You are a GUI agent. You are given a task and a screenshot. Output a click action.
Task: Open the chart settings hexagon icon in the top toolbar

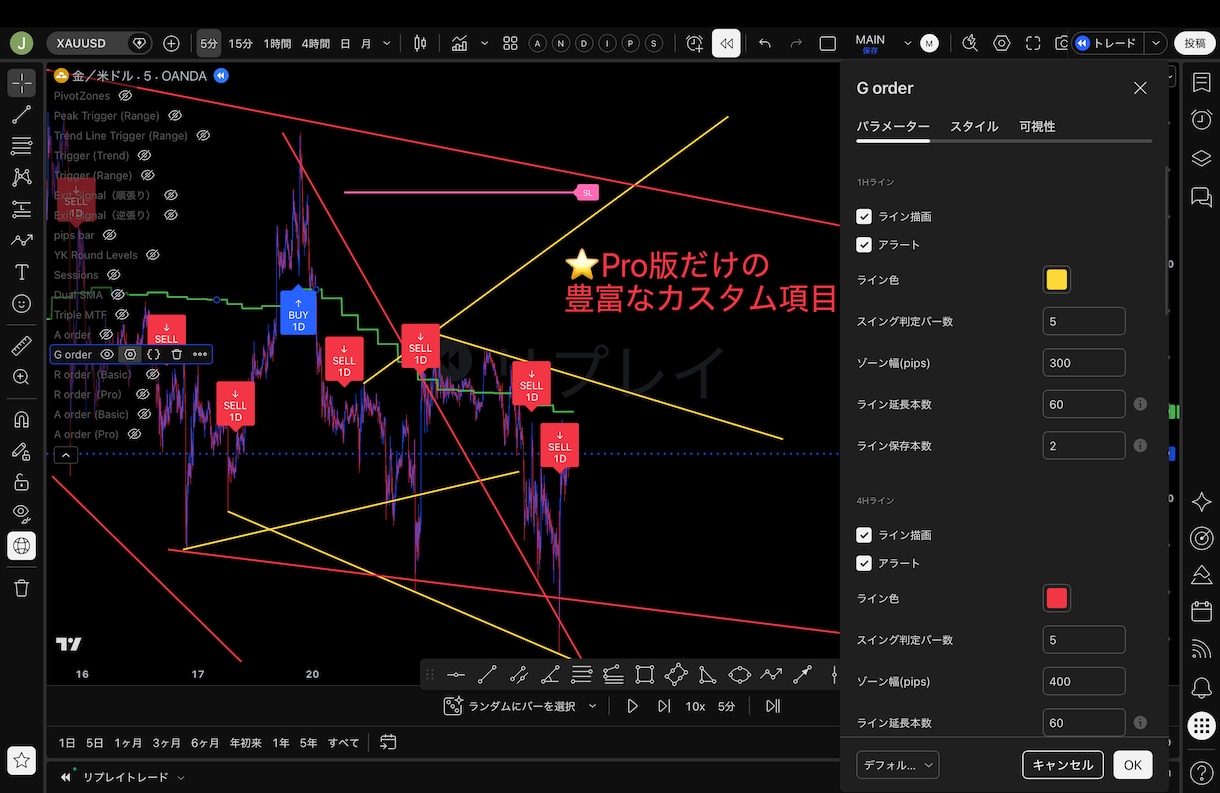(1001, 43)
